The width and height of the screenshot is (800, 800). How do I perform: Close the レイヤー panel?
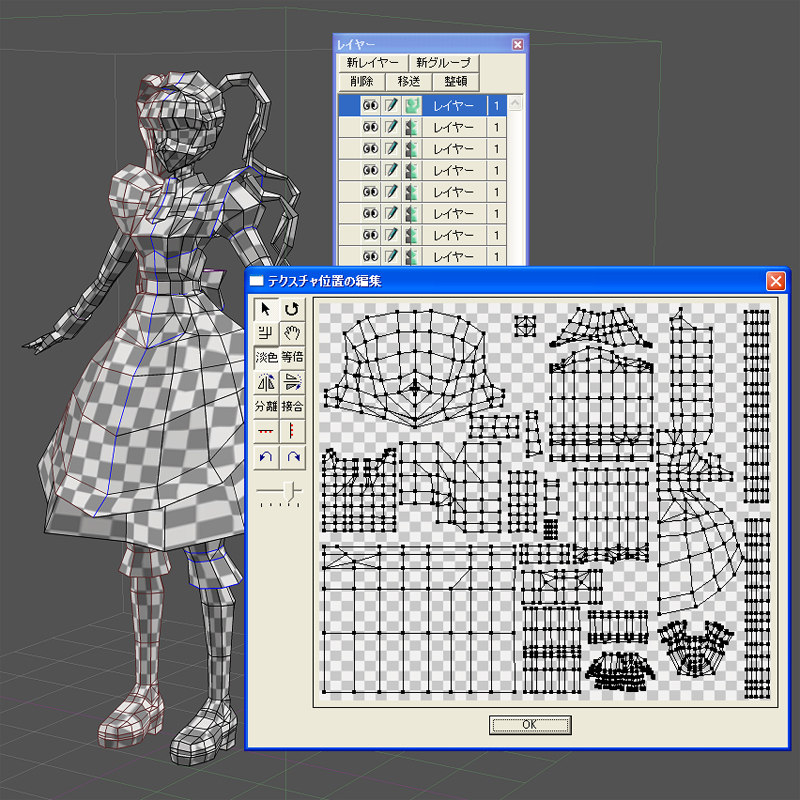coord(517,45)
